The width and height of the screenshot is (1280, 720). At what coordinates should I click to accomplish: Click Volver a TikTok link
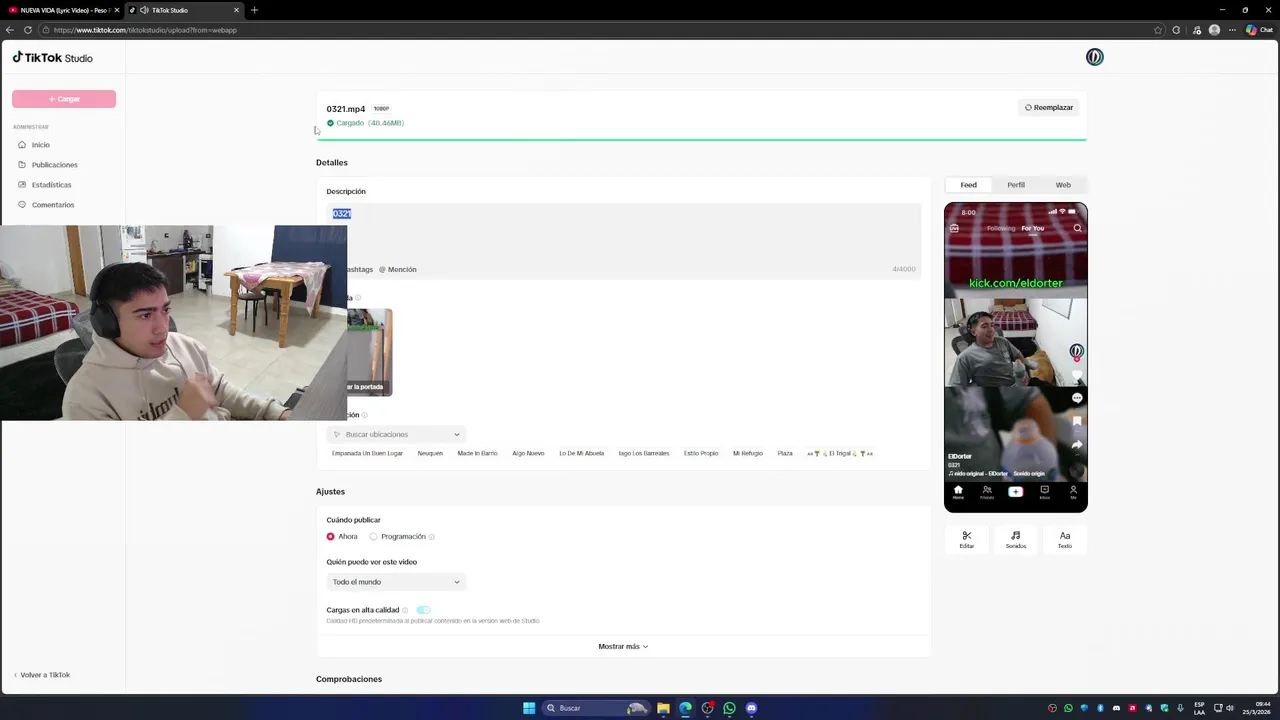coord(41,675)
